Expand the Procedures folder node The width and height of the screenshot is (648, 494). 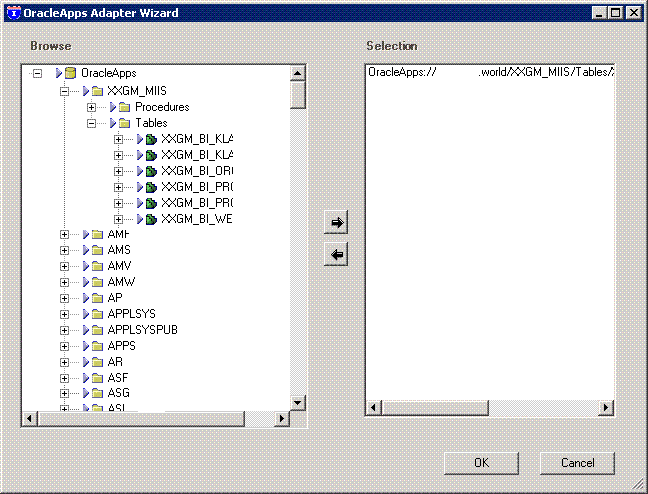[92, 107]
